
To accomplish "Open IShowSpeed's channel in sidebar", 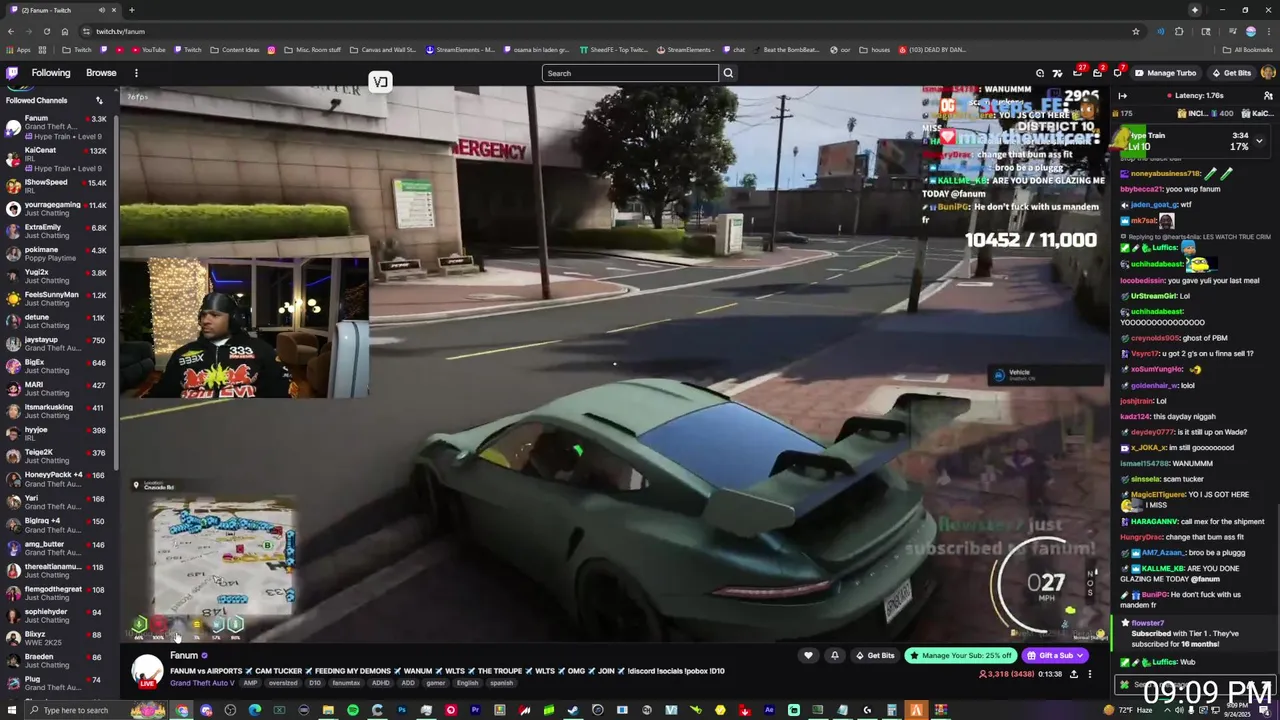I will [x=58, y=186].
